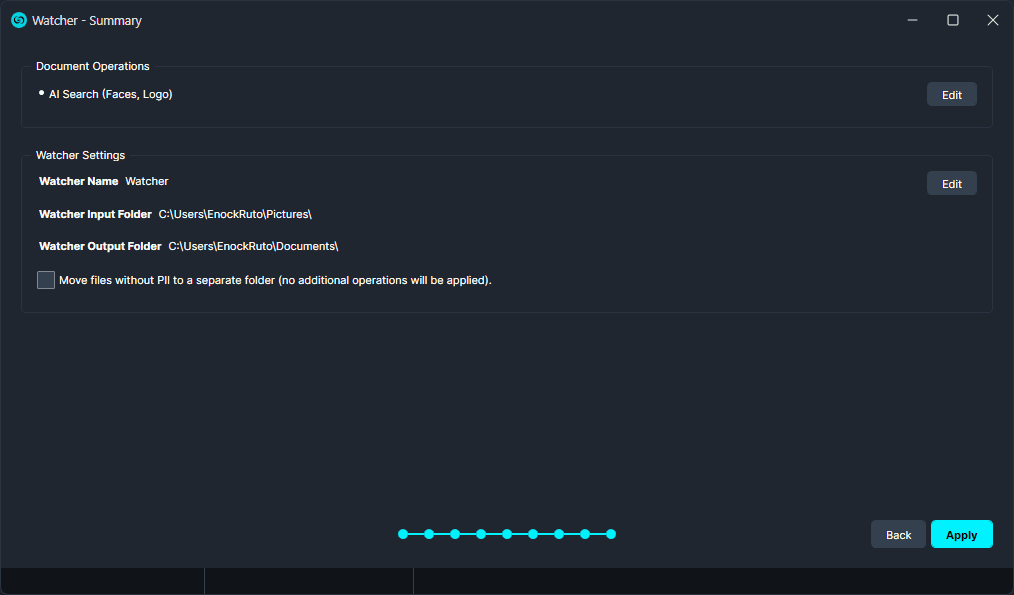Jump to the first step dot in progress indicator
1014x595 pixels.
coord(403,534)
